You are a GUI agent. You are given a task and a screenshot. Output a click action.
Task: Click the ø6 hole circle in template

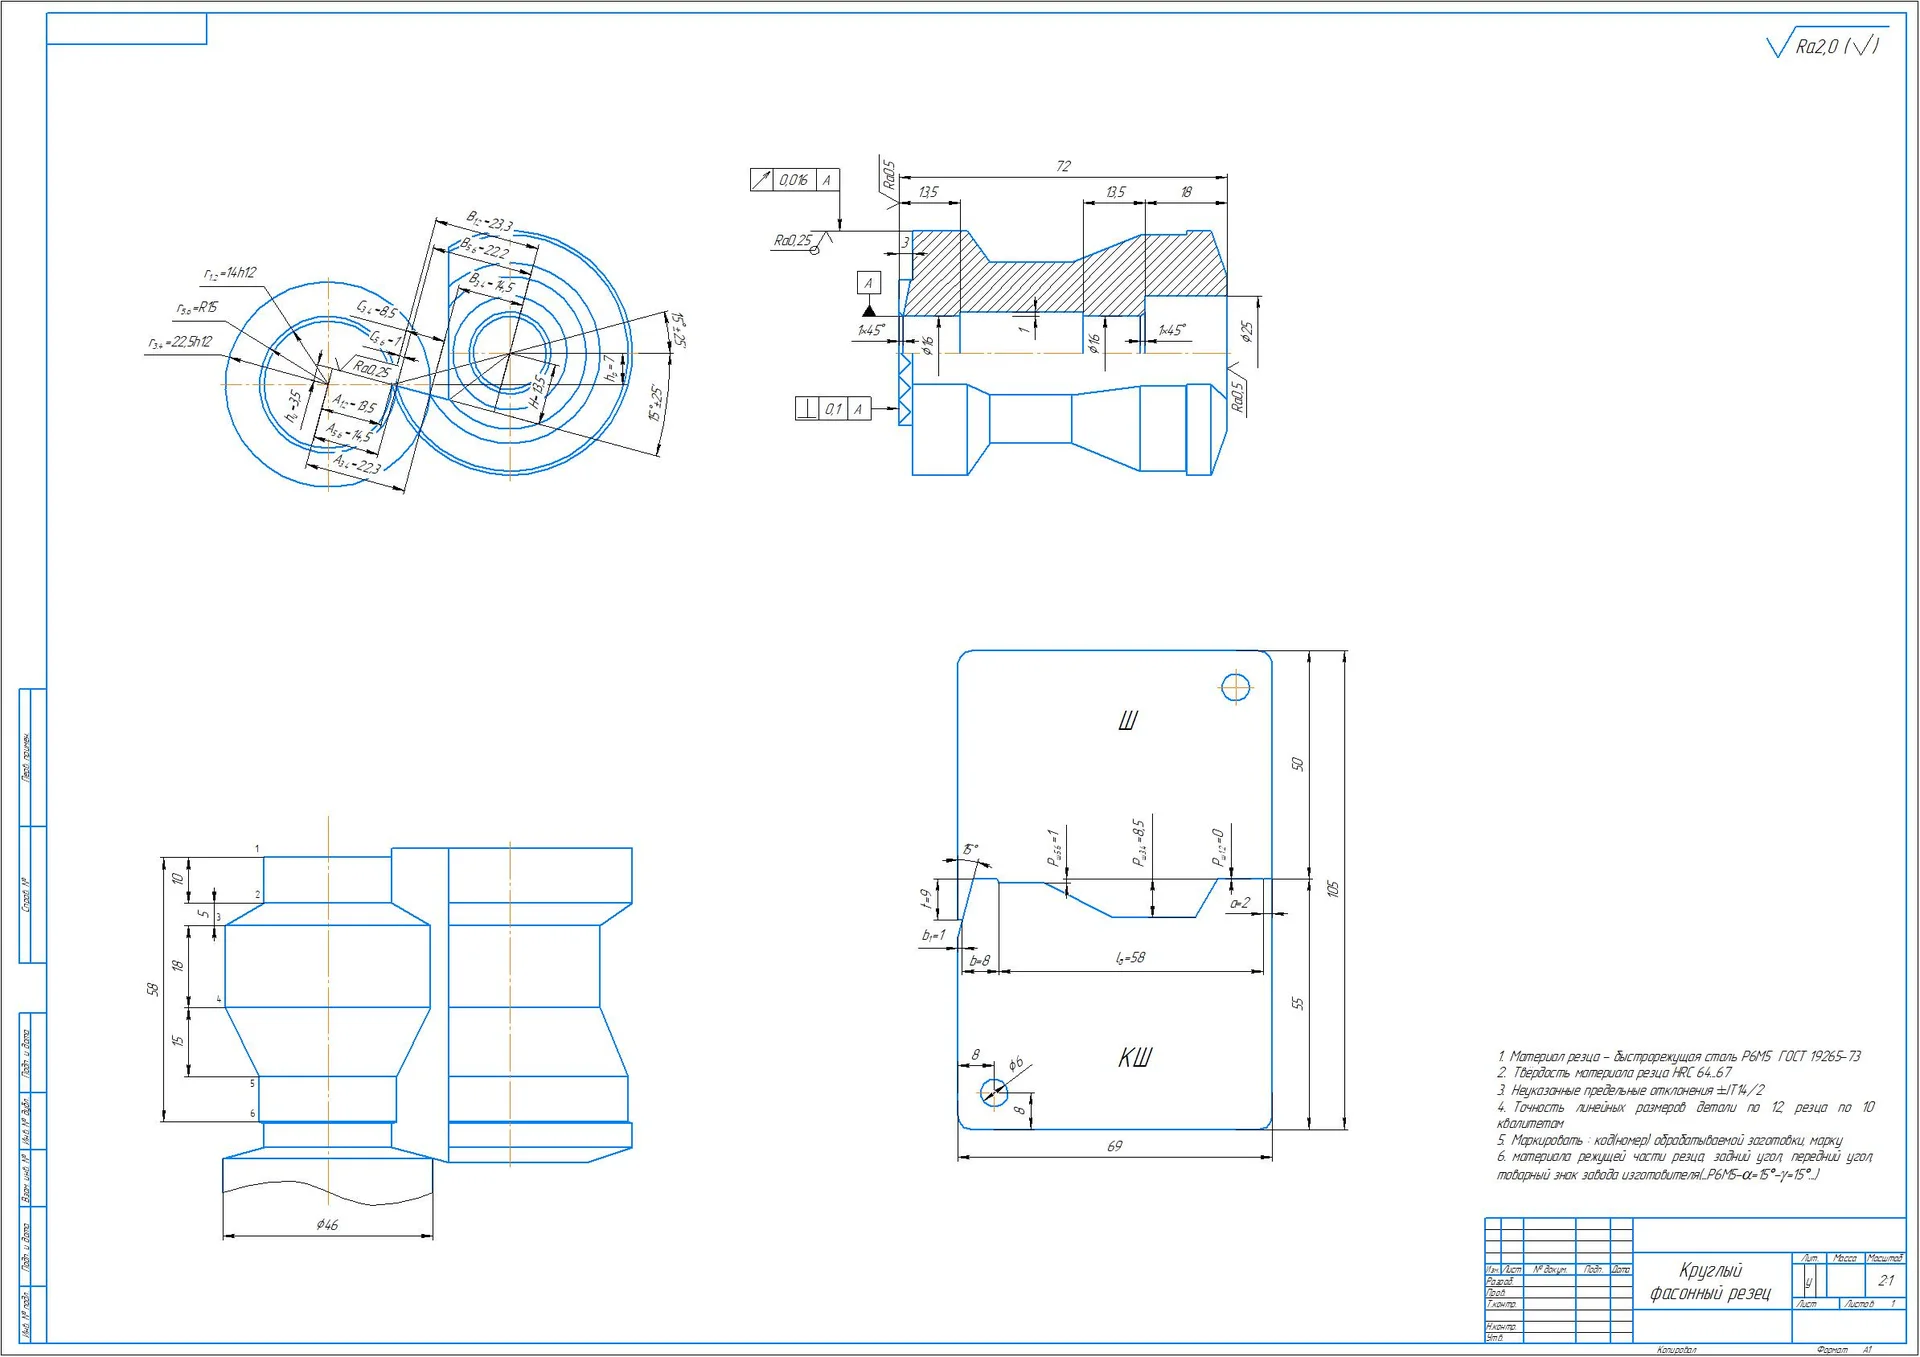pos(993,1093)
